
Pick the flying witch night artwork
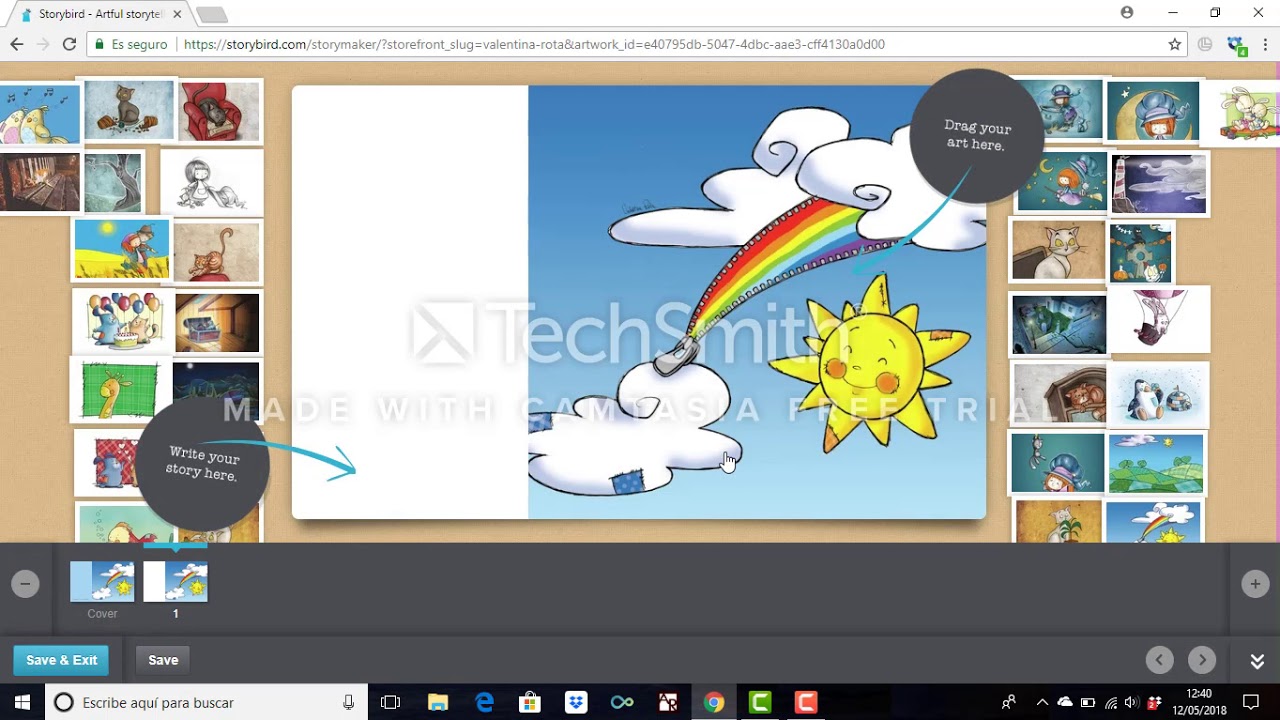1062,181
